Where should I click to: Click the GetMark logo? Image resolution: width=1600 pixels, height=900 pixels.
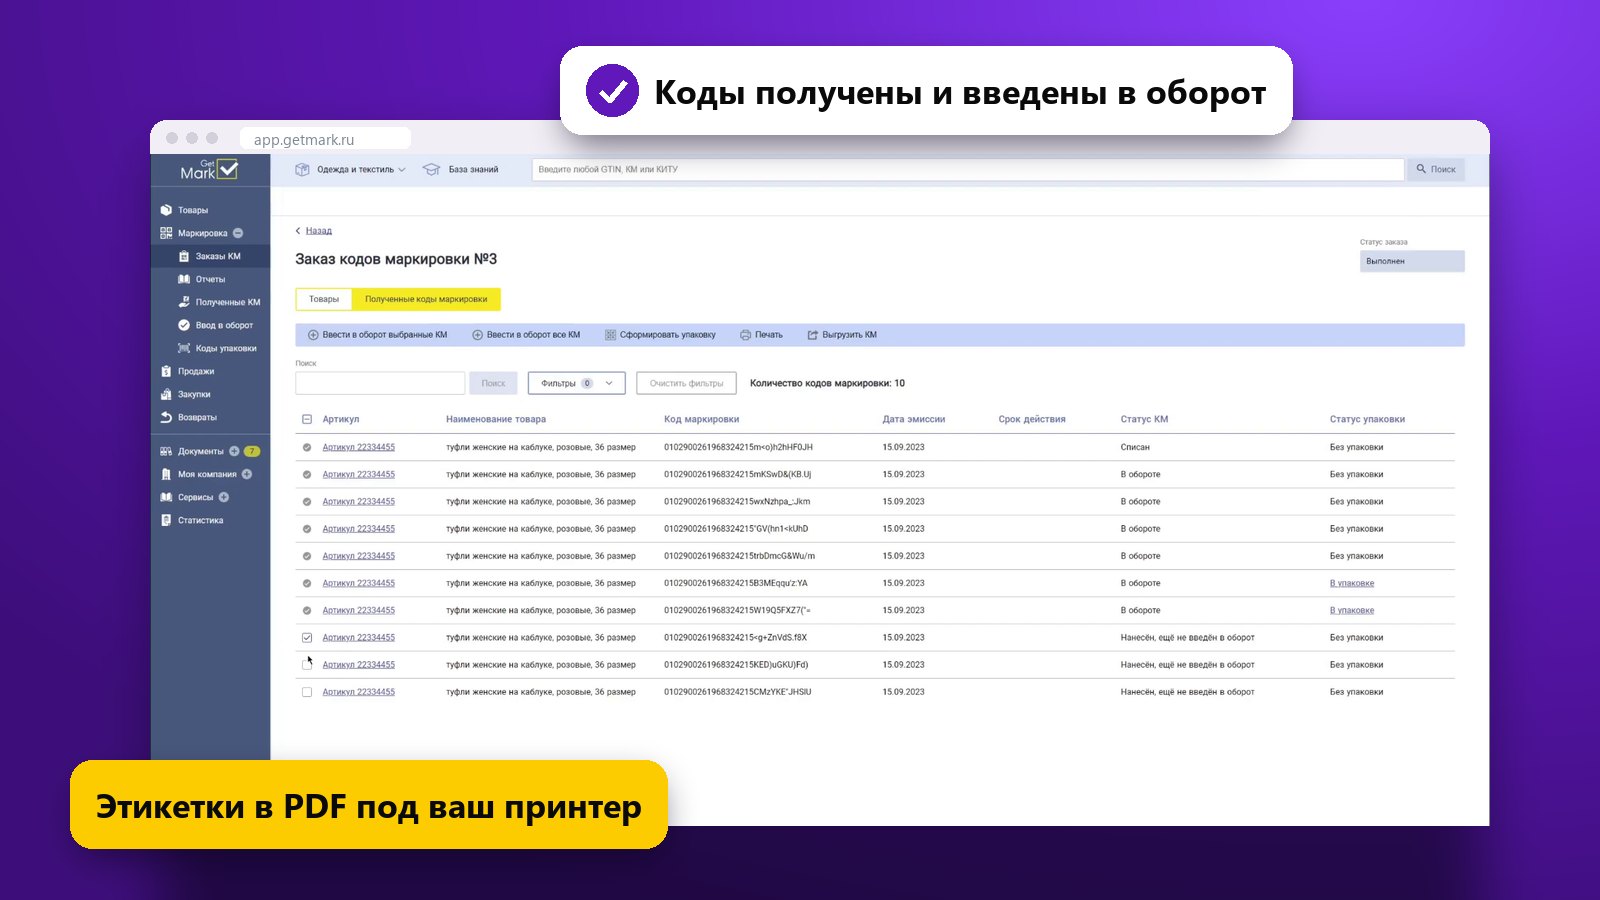pyautogui.click(x=209, y=170)
